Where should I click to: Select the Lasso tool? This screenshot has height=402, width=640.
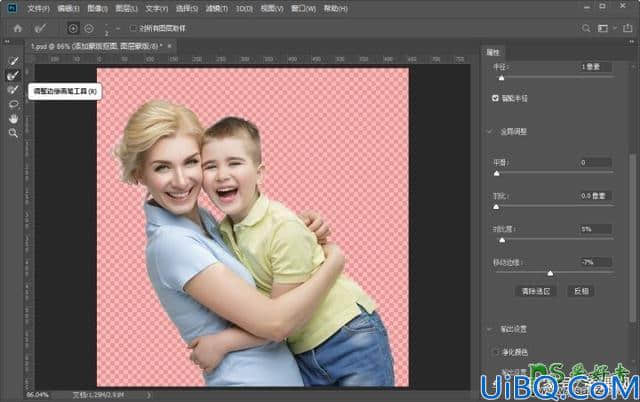coord(13,104)
